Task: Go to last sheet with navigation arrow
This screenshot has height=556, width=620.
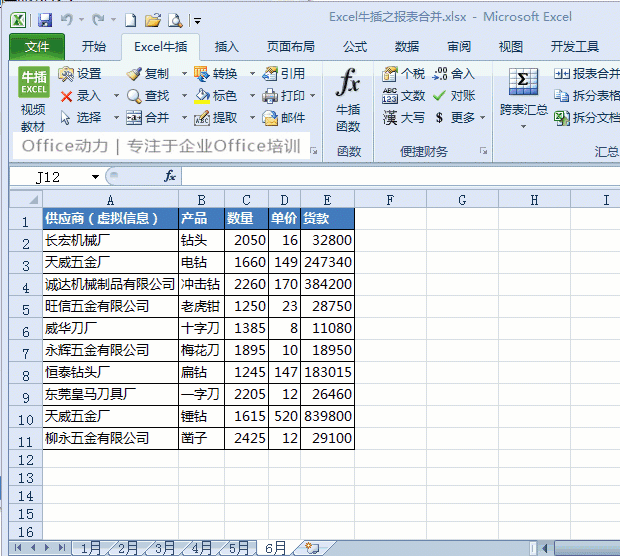Action: click(x=62, y=548)
